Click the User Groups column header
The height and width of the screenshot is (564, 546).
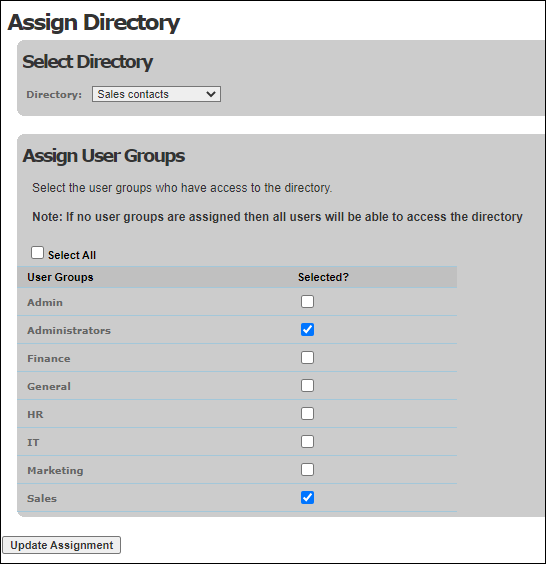pyautogui.click(x=60, y=277)
